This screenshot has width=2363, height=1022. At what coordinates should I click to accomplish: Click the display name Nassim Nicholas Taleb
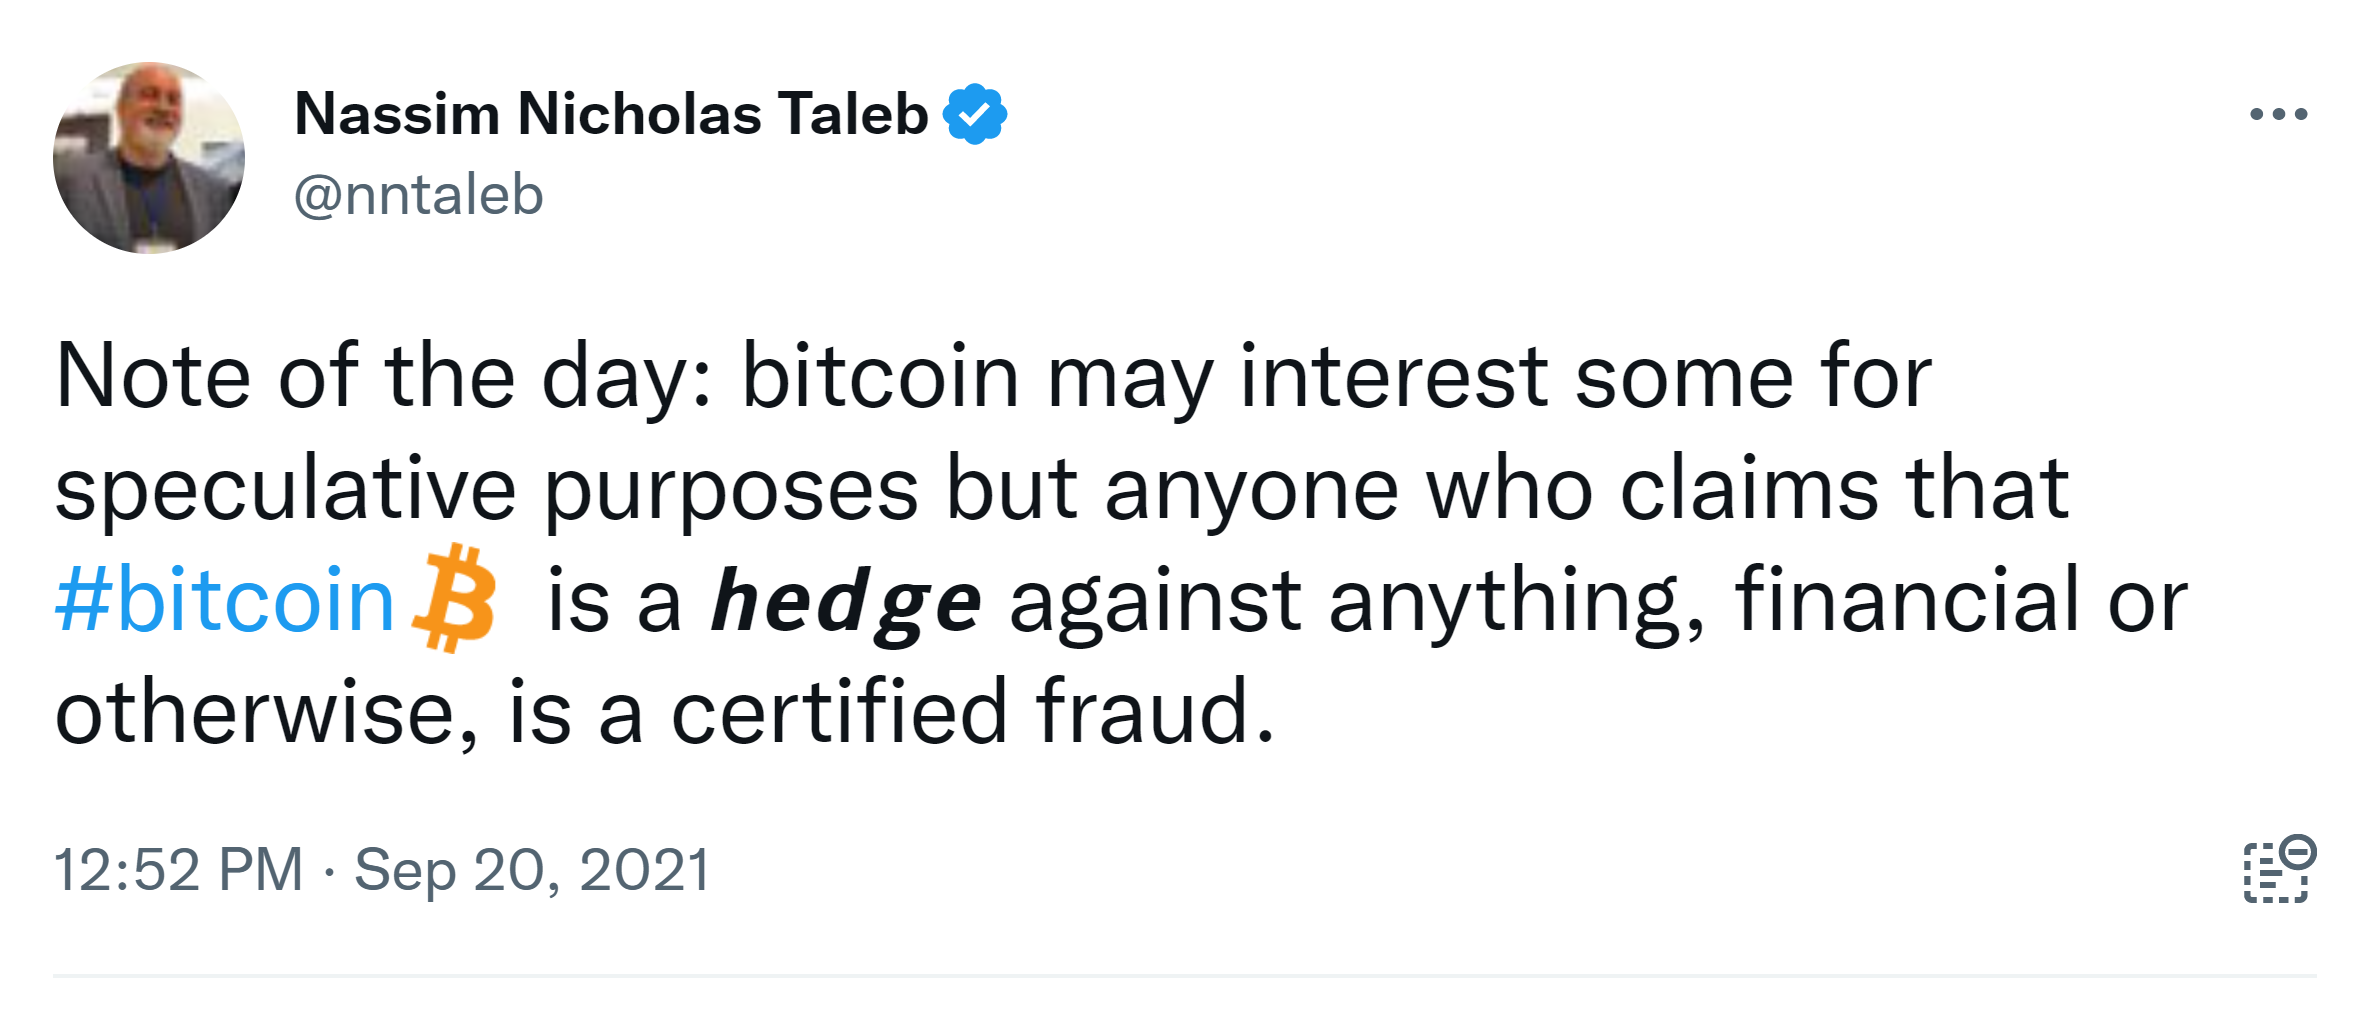(x=611, y=114)
